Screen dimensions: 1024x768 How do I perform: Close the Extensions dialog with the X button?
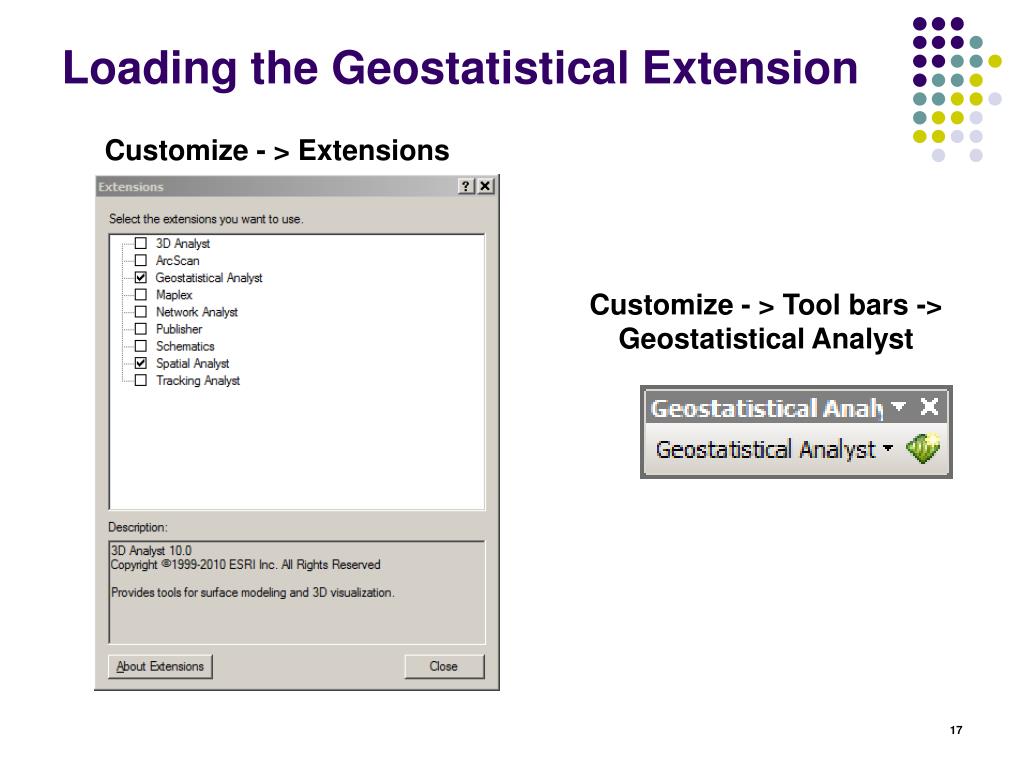[485, 186]
